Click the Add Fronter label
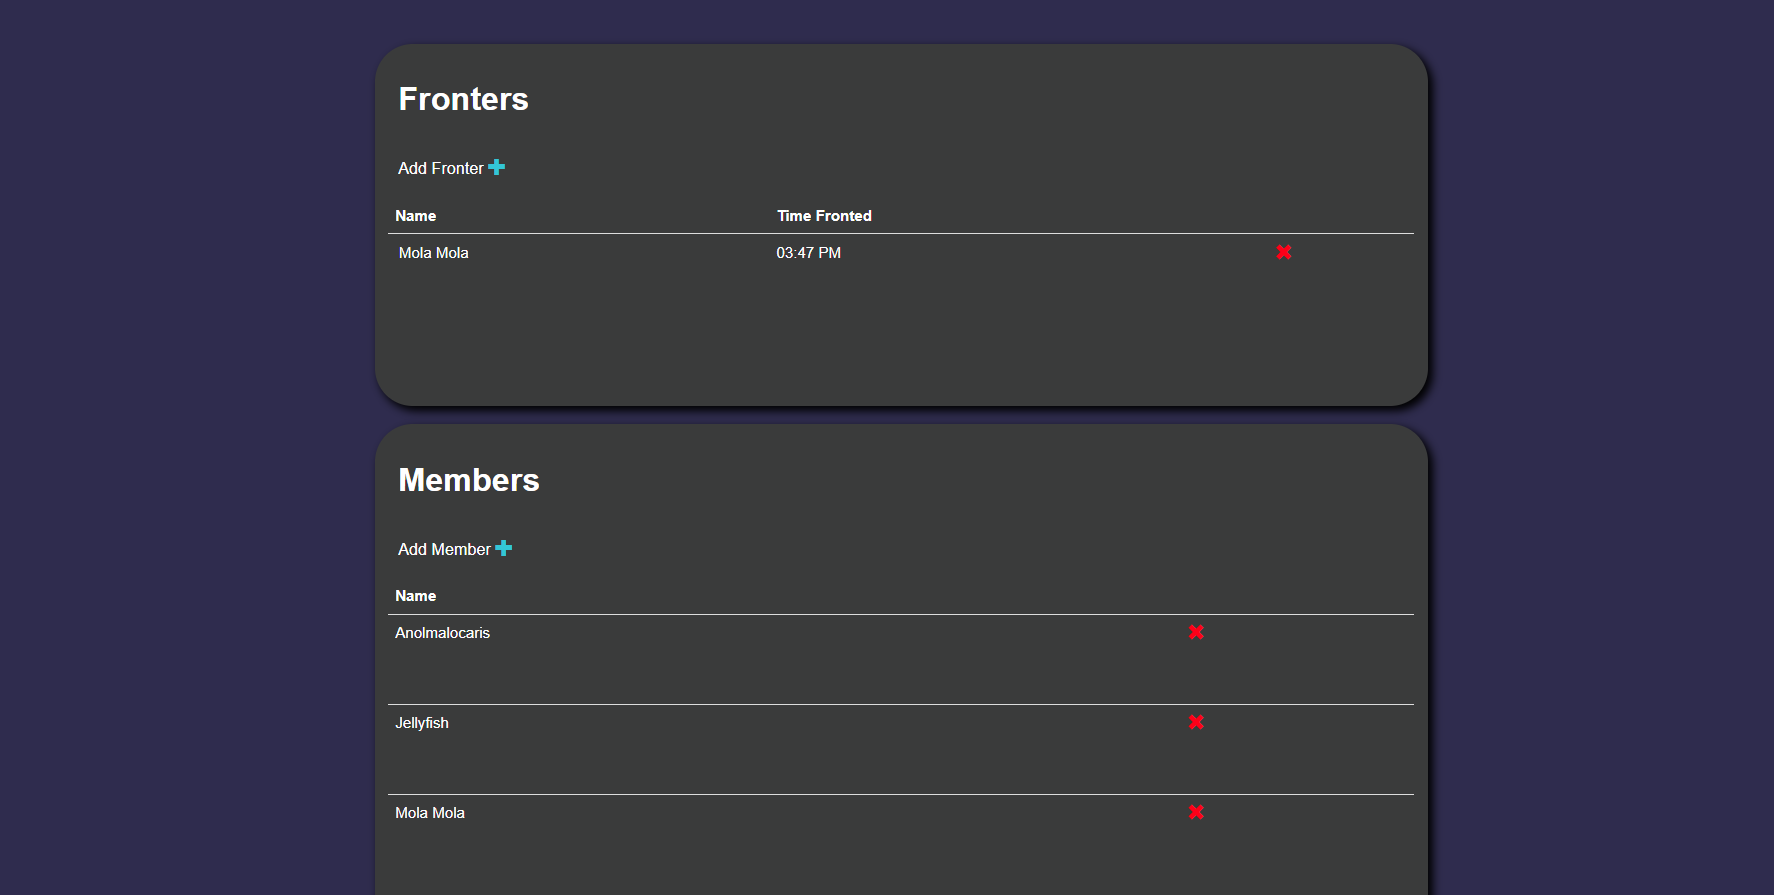 pos(440,168)
